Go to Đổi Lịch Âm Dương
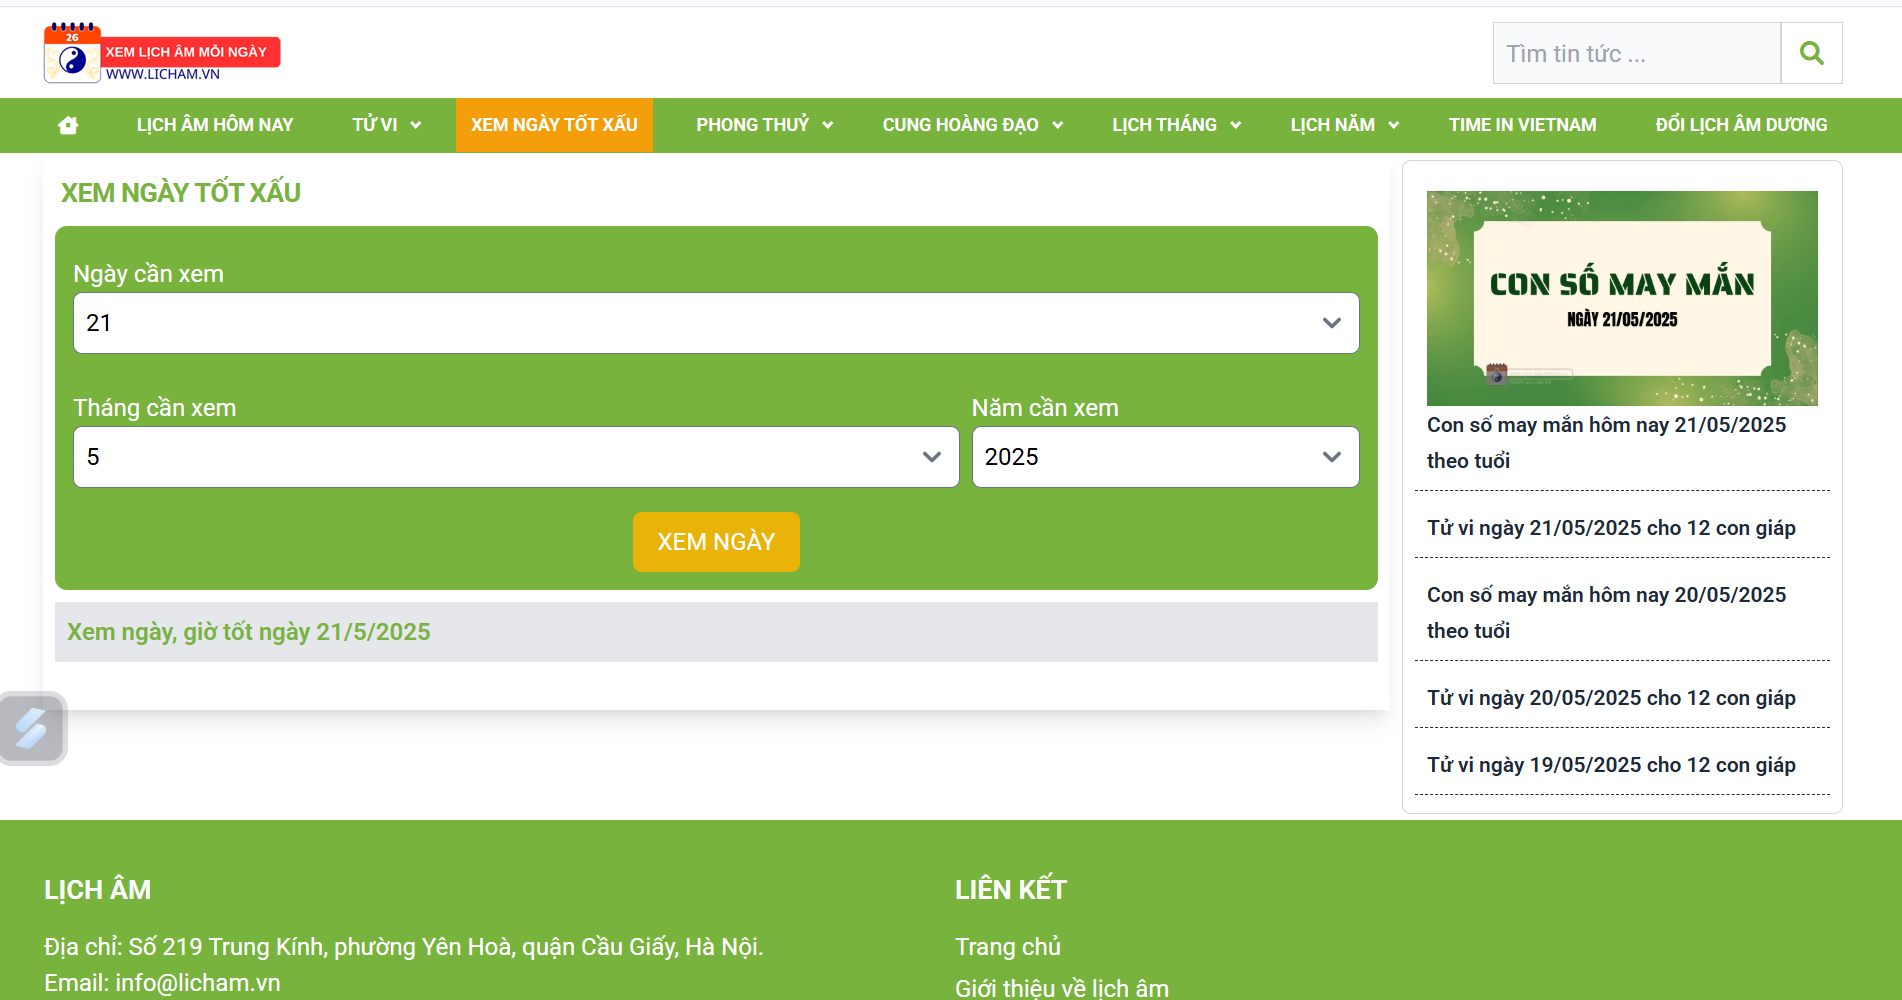The height and width of the screenshot is (1000, 1902). (x=1740, y=125)
